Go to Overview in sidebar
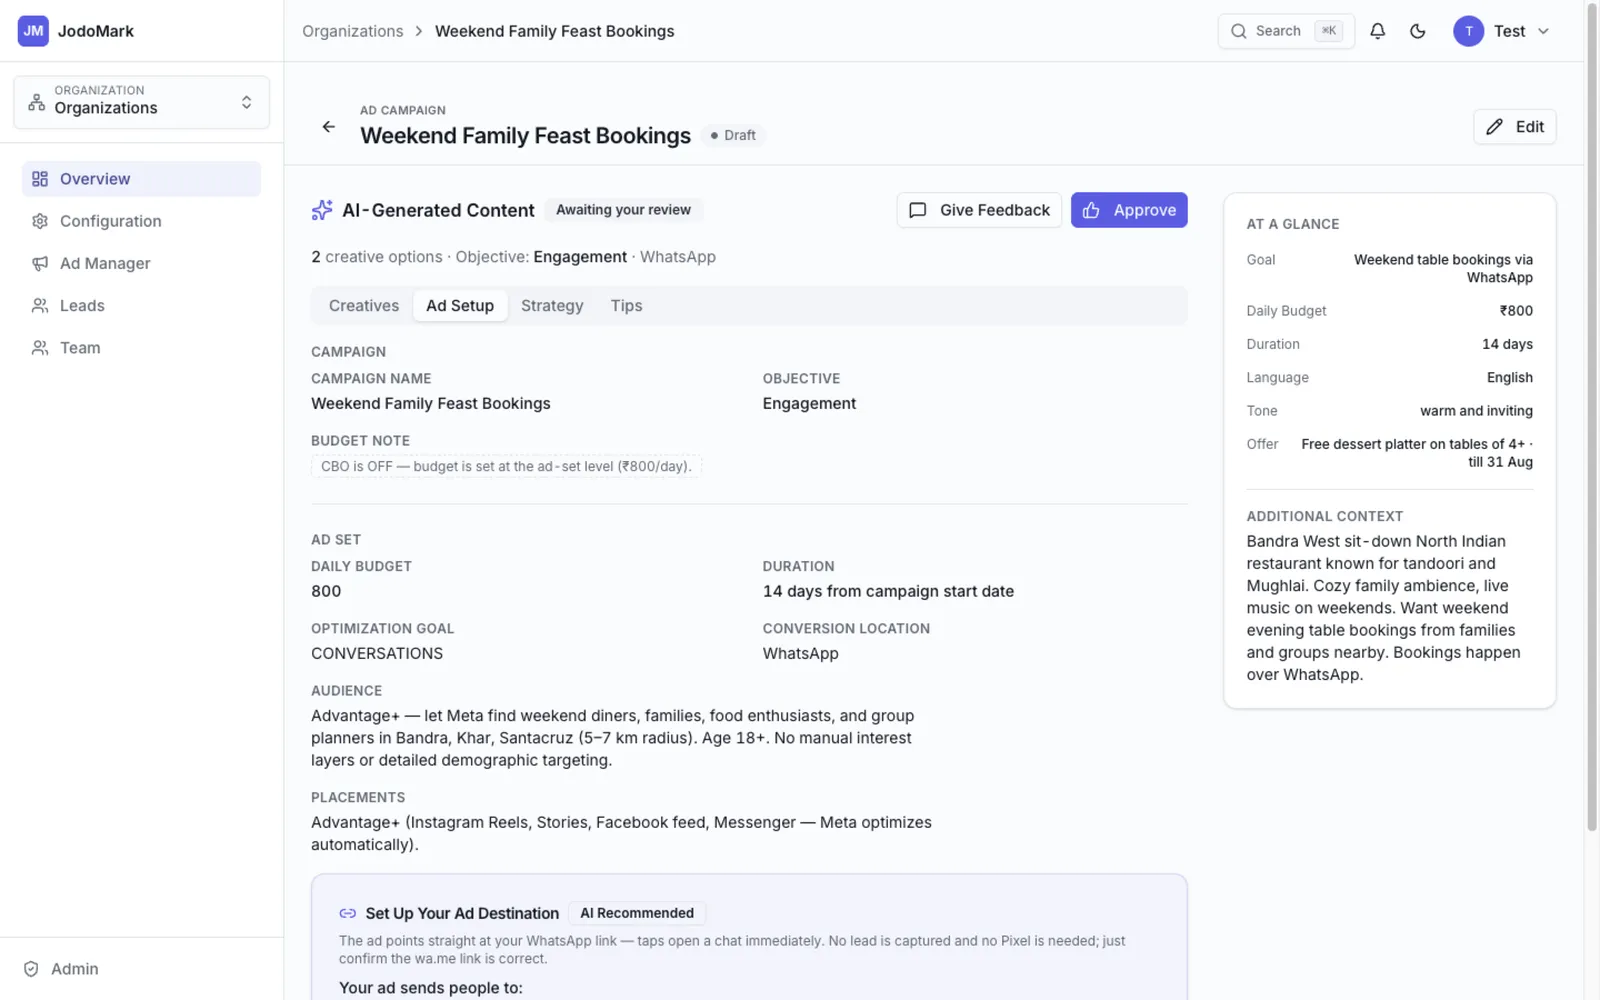This screenshot has height=1000, width=1600. [x=141, y=179]
